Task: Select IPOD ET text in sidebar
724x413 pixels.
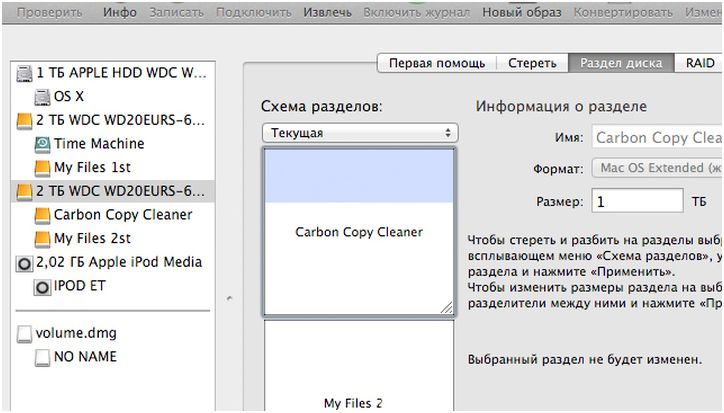Action: pos(79,285)
